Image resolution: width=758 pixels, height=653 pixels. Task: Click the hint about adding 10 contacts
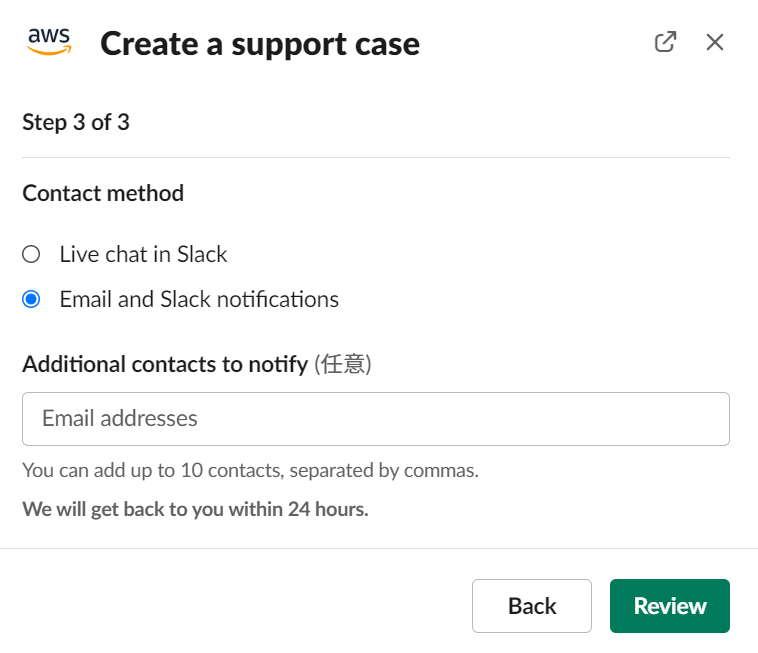coord(250,470)
